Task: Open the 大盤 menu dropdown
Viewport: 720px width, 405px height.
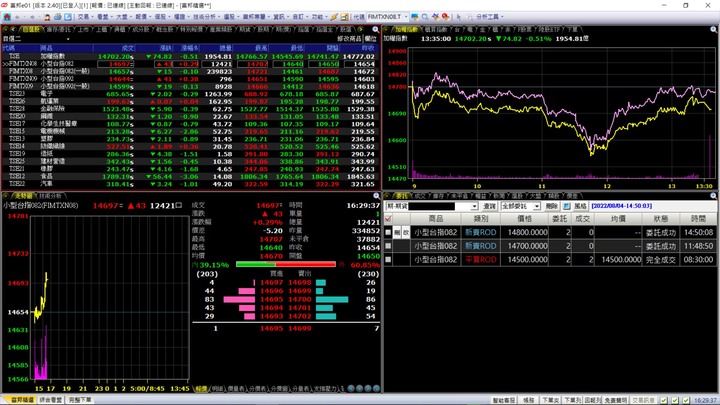Action: (124, 17)
